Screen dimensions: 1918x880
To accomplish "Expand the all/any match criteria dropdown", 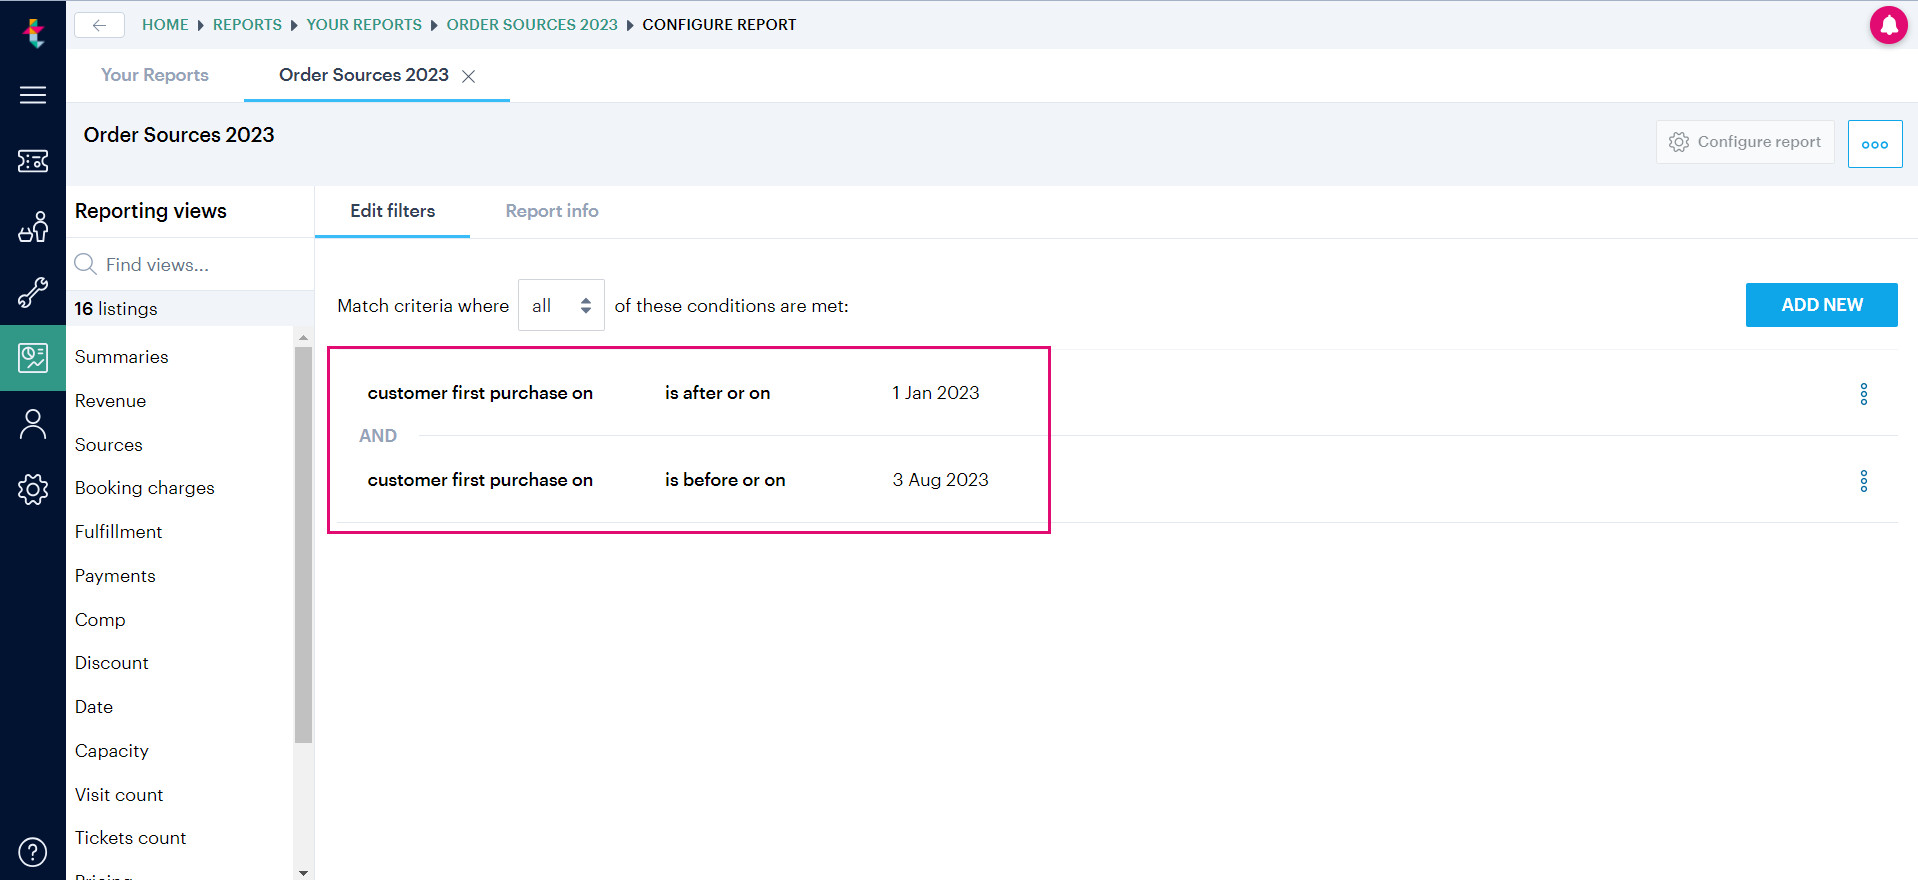I will (x=561, y=305).
